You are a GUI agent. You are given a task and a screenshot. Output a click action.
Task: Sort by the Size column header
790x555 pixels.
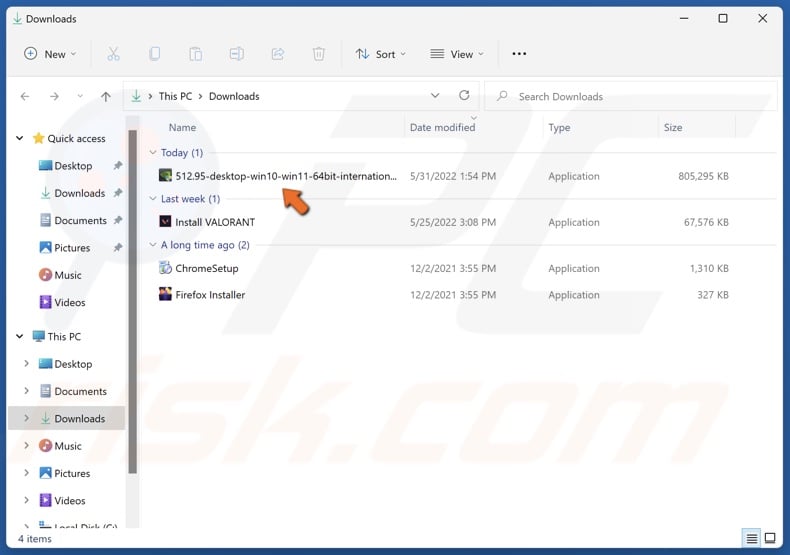(673, 127)
